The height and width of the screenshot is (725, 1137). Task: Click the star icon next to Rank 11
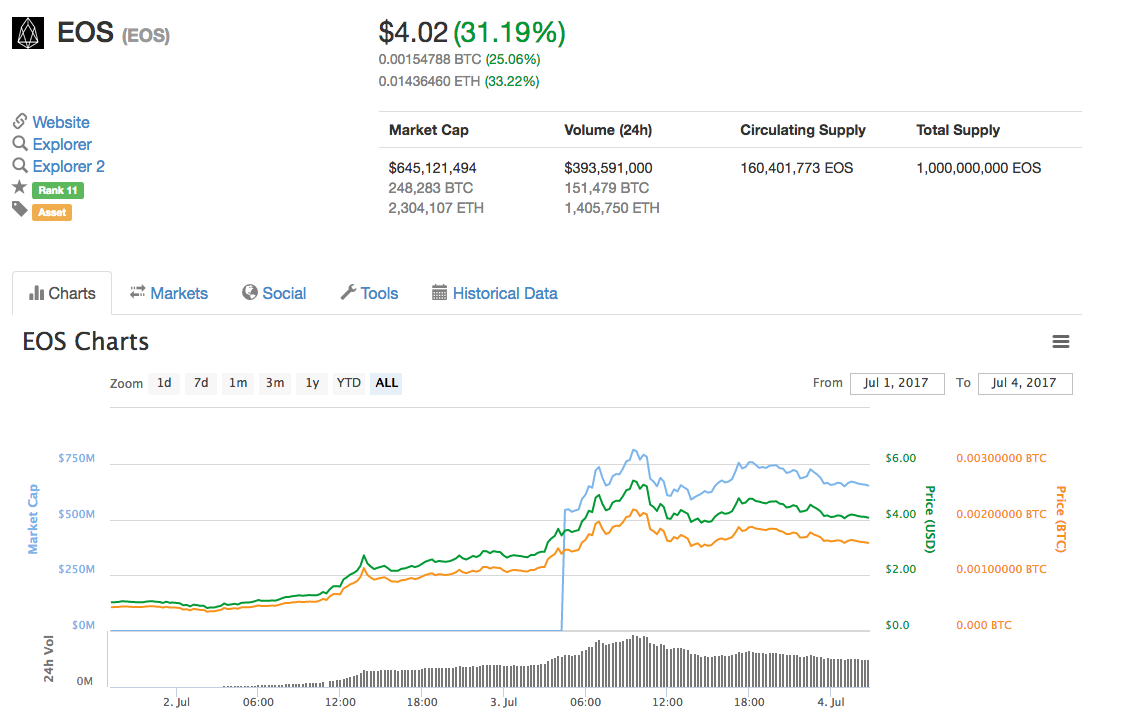coord(20,188)
